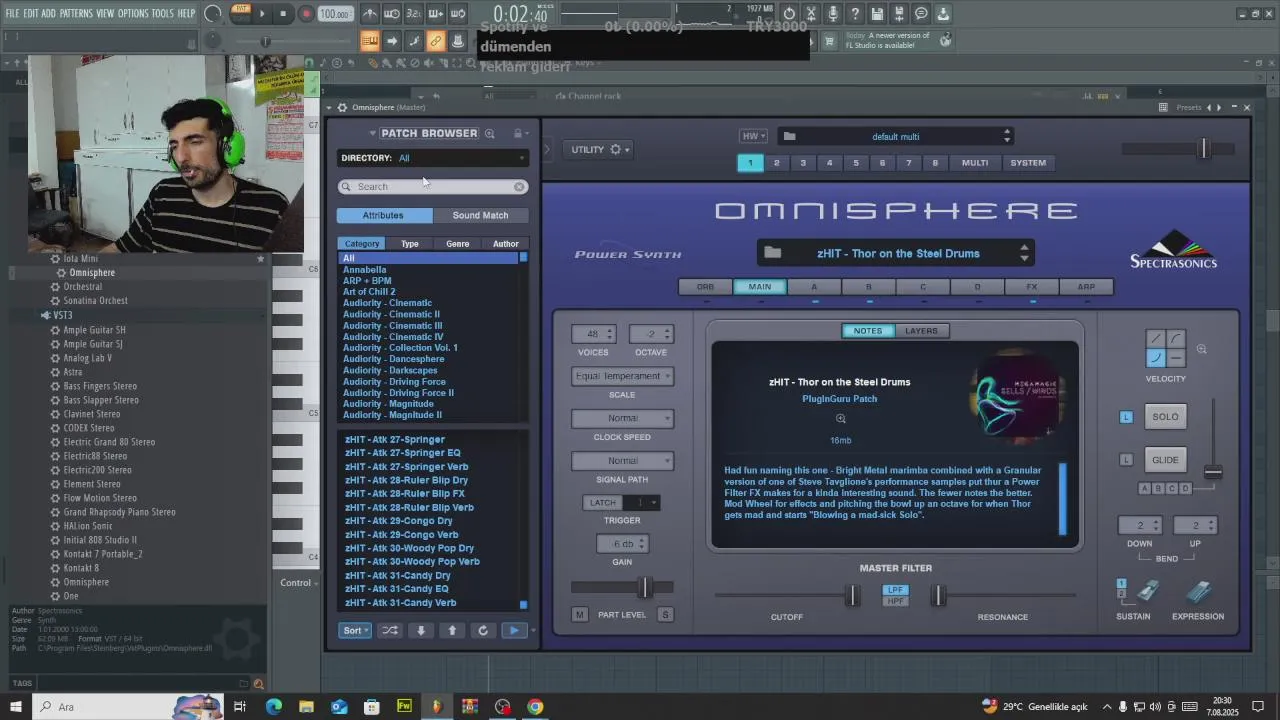Mute the part with M button
The image size is (1280, 720).
click(580, 615)
